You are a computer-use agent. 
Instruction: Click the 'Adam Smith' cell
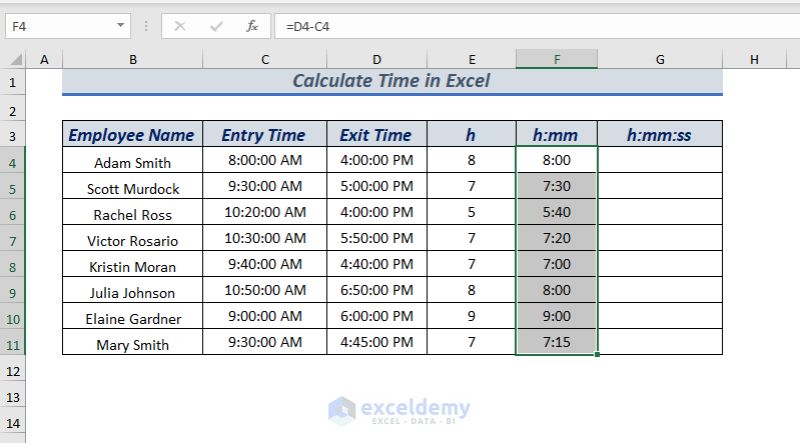pos(133,160)
